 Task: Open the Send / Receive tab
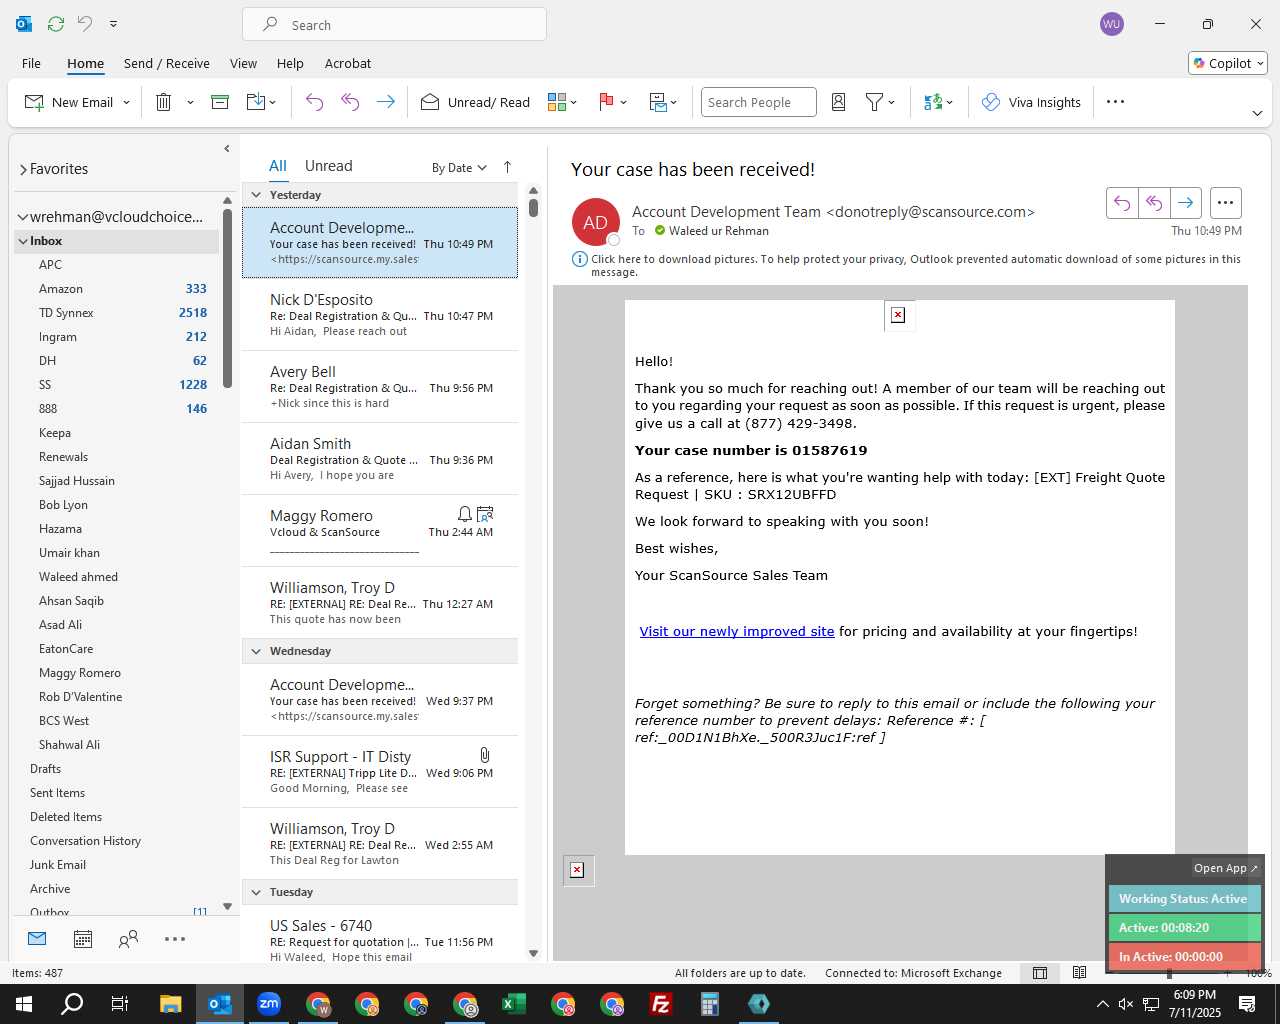click(x=167, y=63)
